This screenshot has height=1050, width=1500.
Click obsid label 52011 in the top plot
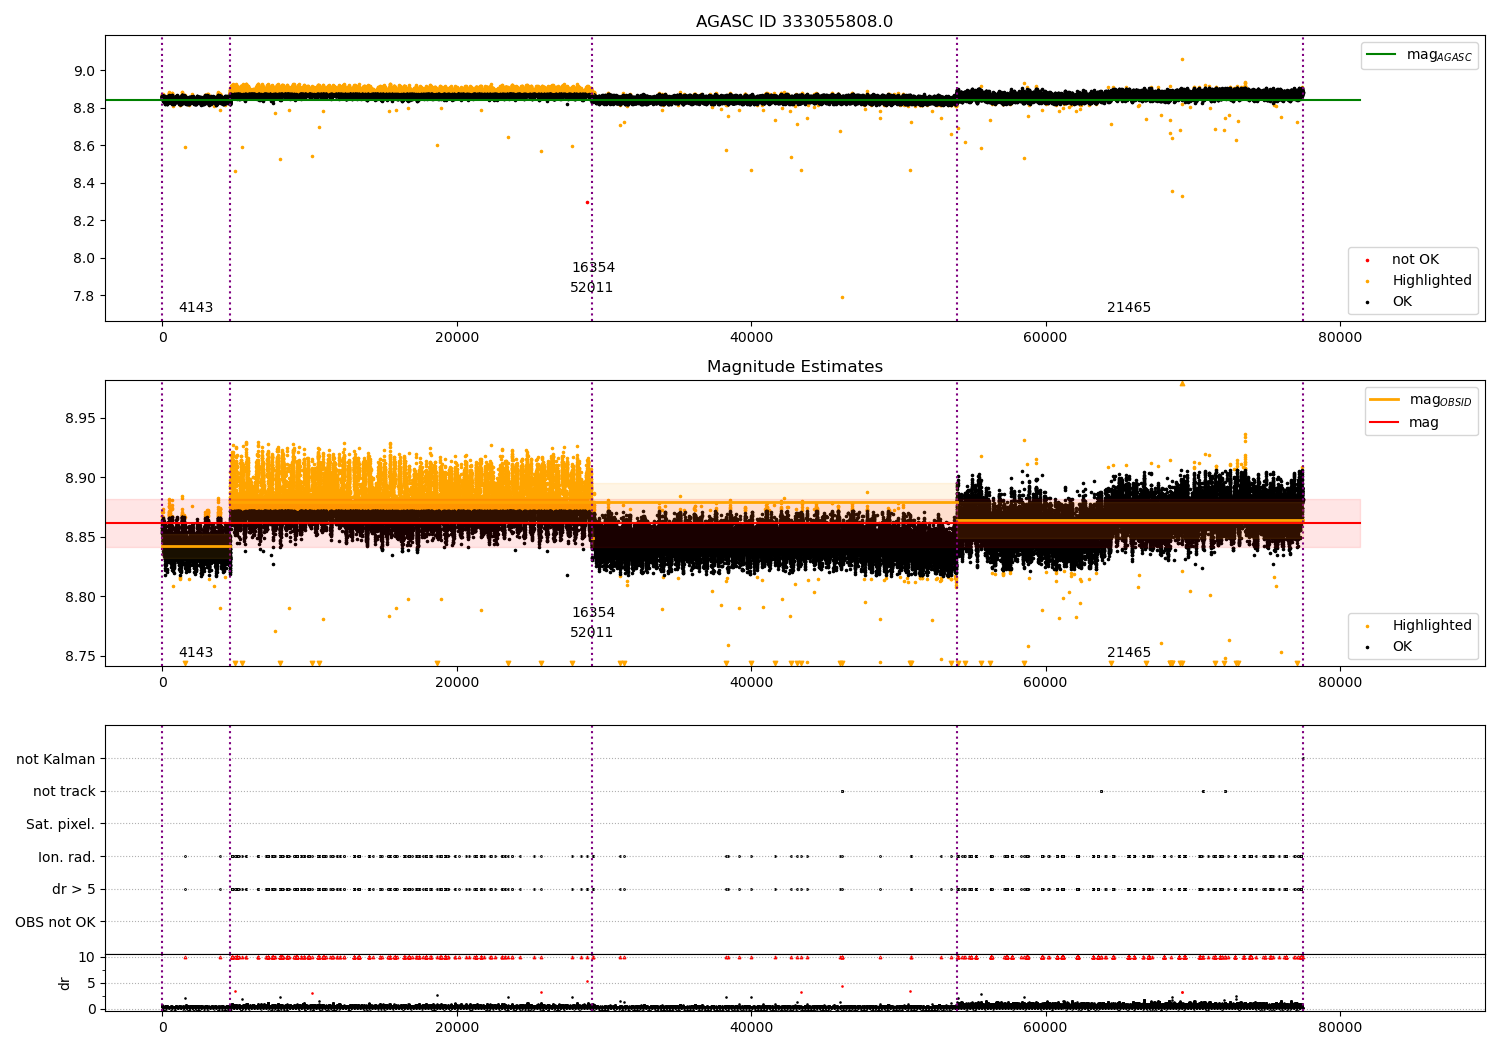(x=592, y=287)
